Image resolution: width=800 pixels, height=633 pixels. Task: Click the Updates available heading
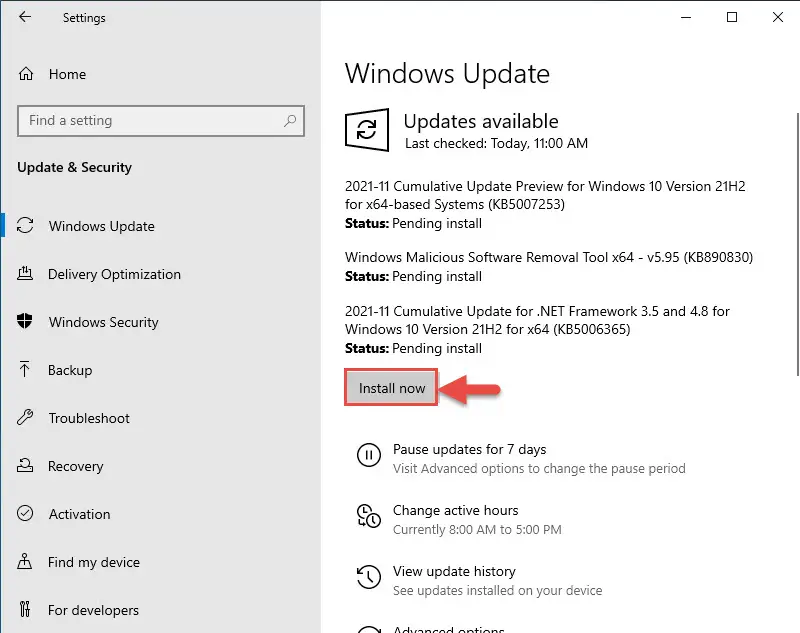(481, 121)
